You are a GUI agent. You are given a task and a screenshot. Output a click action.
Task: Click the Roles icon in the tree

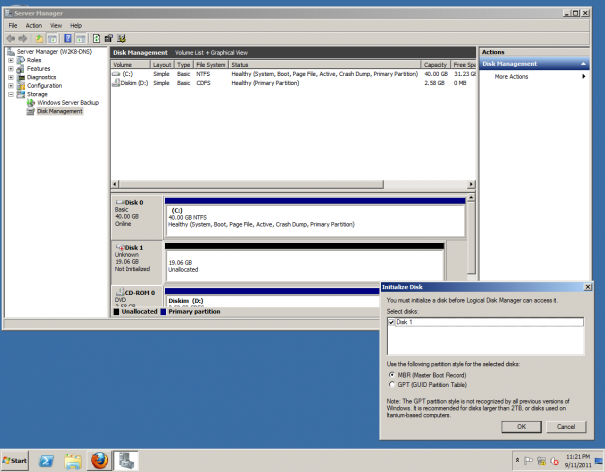(x=21, y=60)
